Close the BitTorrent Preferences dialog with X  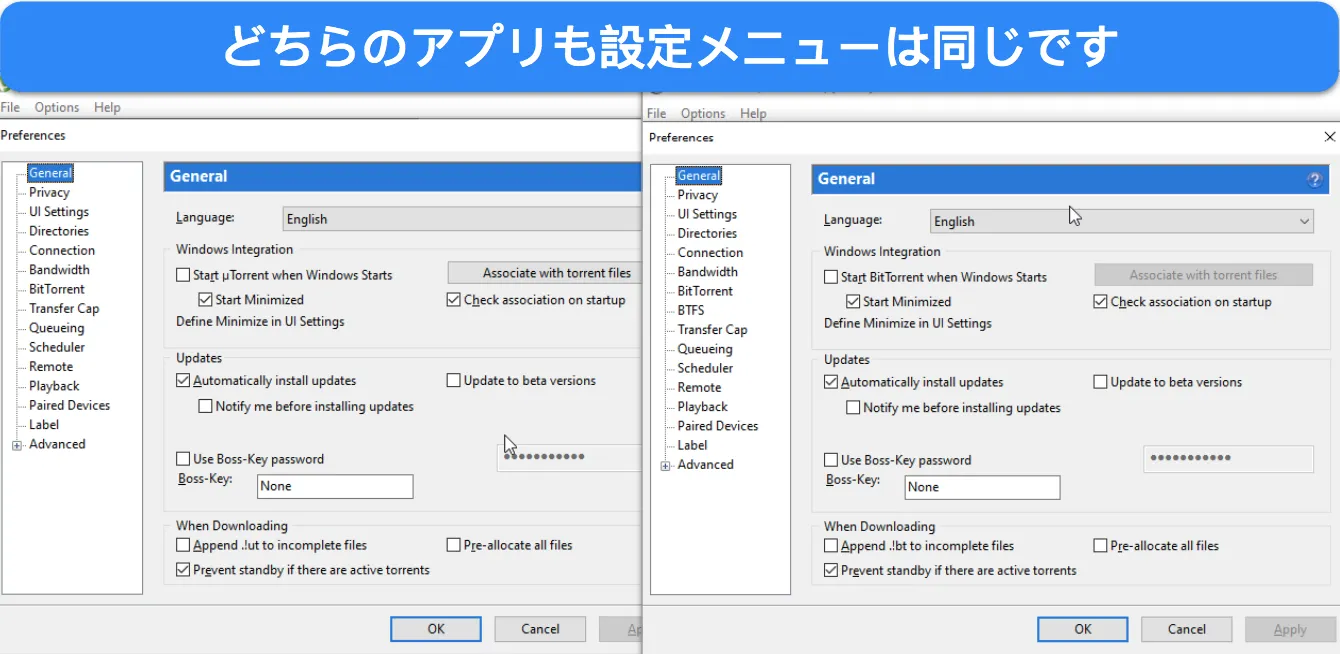(1329, 137)
